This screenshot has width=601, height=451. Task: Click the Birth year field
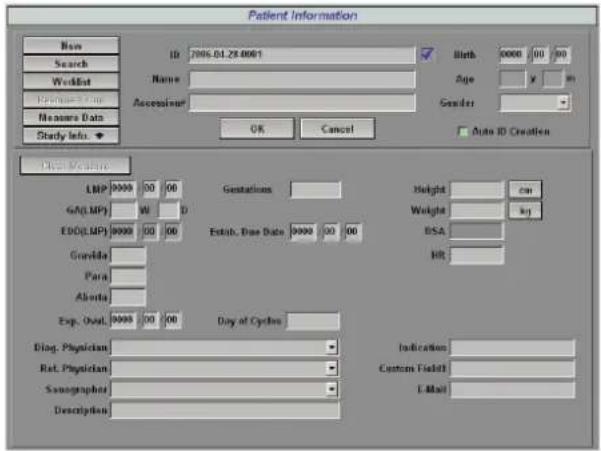point(512,54)
